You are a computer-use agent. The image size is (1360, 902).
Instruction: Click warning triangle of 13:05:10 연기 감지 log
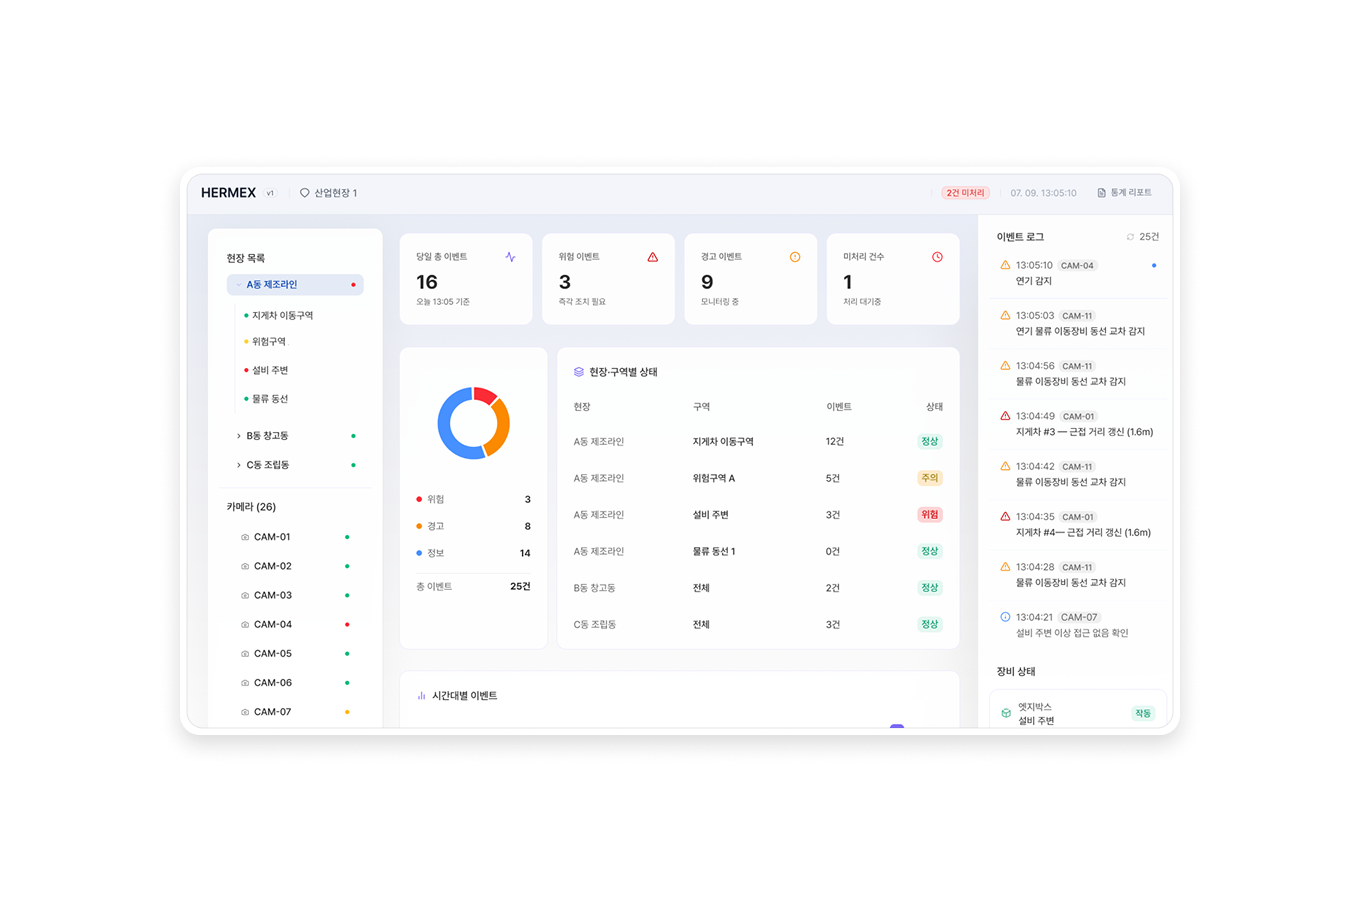point(1005,265)
